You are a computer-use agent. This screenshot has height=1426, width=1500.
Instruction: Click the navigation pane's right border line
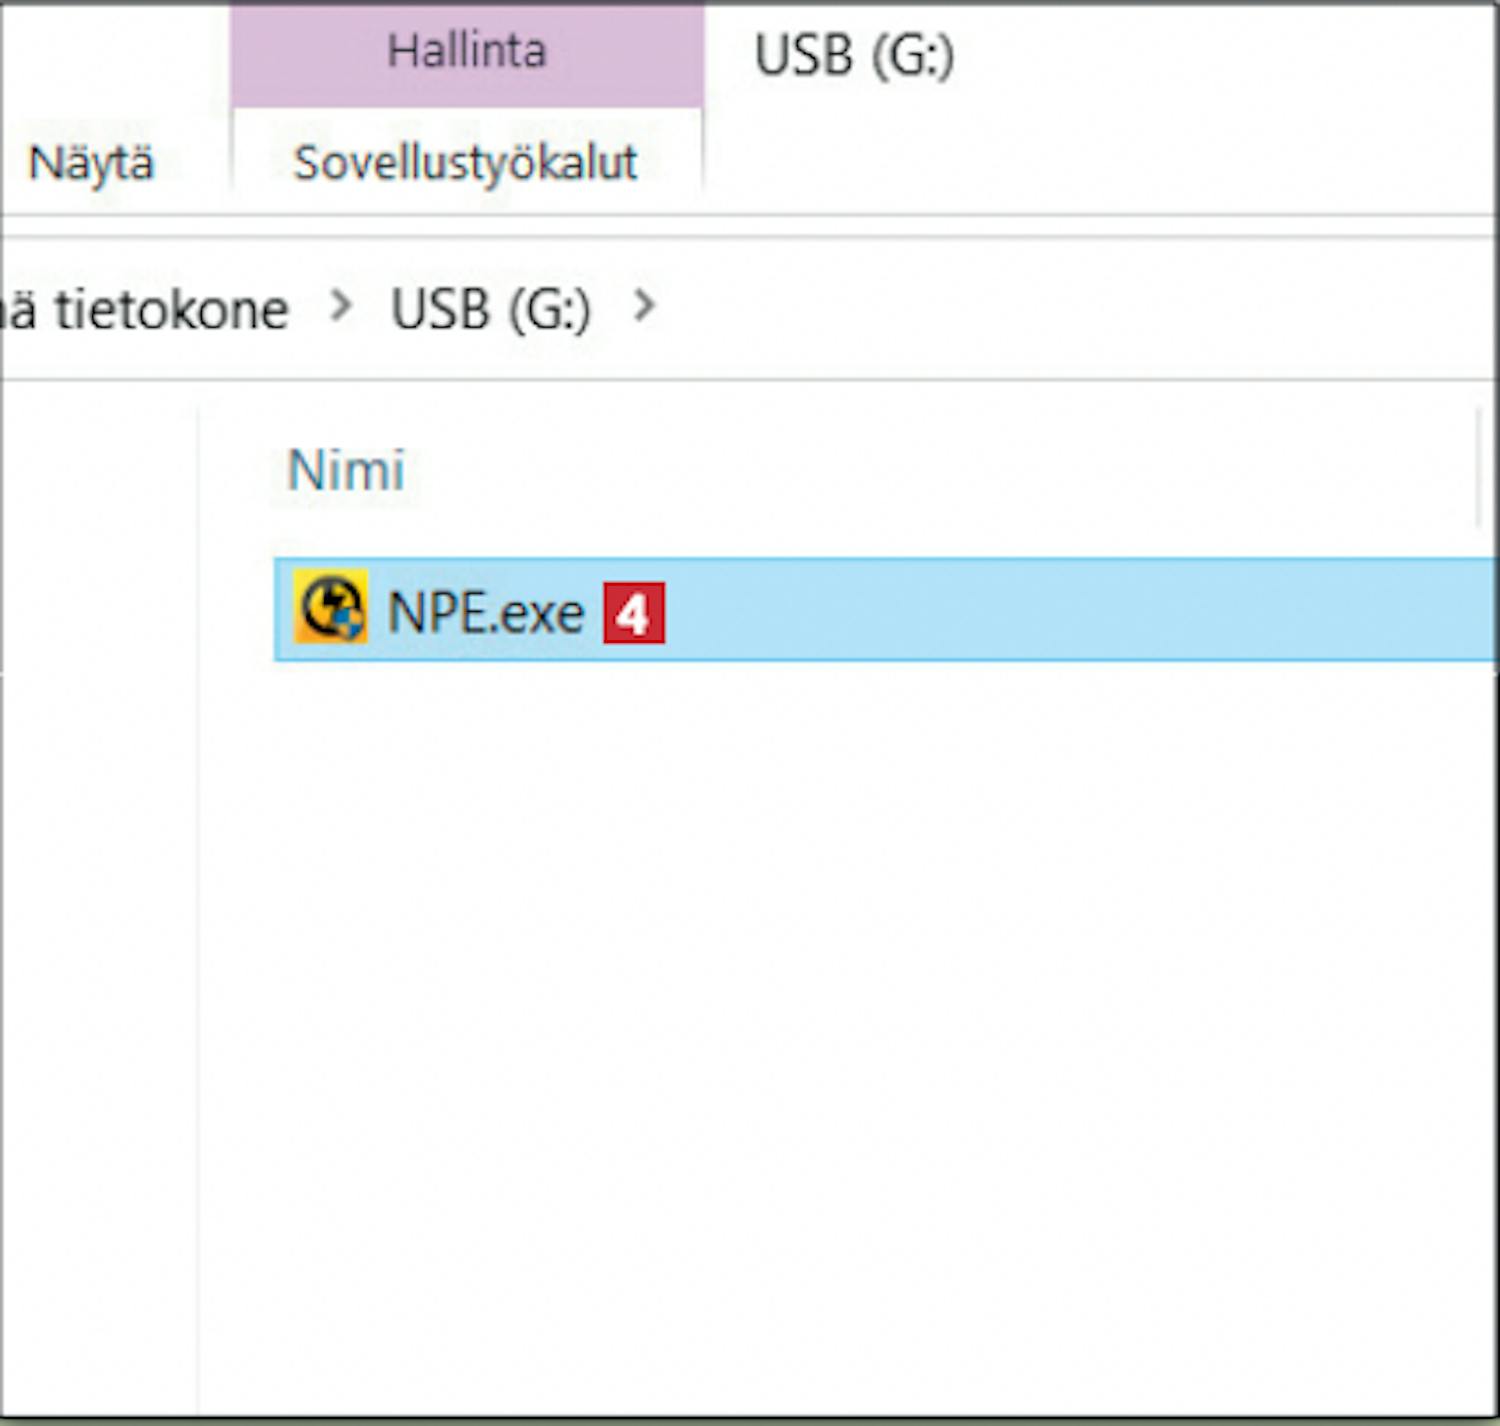pos(198,900)
